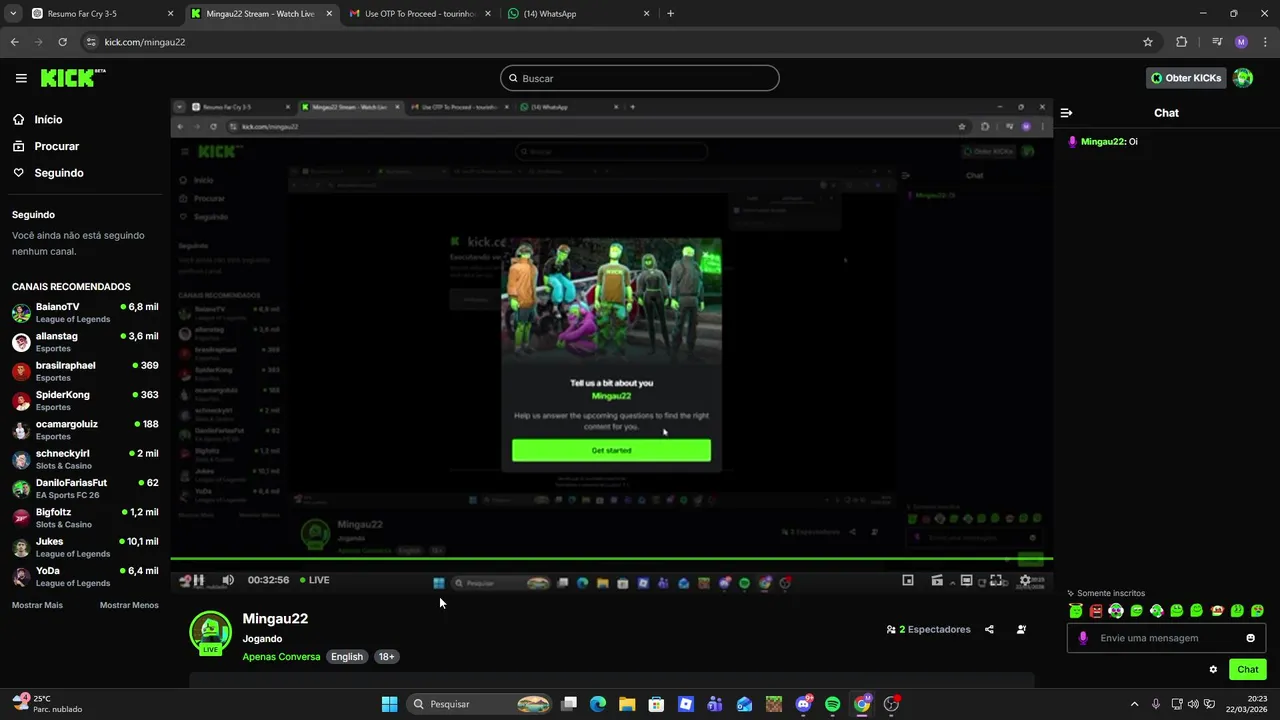
Task: Open recommended channel Jukes
Action: (85, 547)
